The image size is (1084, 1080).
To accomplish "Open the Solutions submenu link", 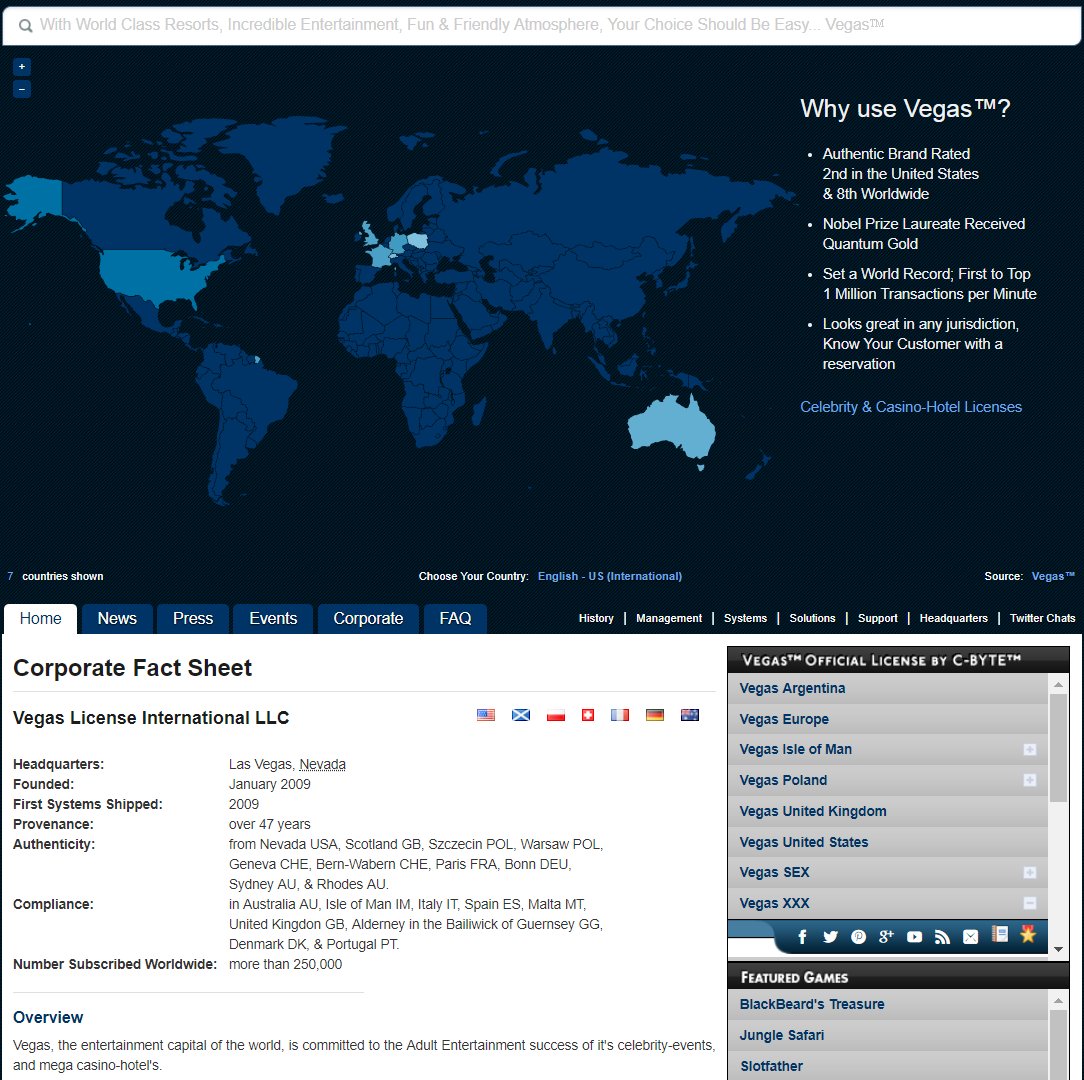I will [812, 618].
